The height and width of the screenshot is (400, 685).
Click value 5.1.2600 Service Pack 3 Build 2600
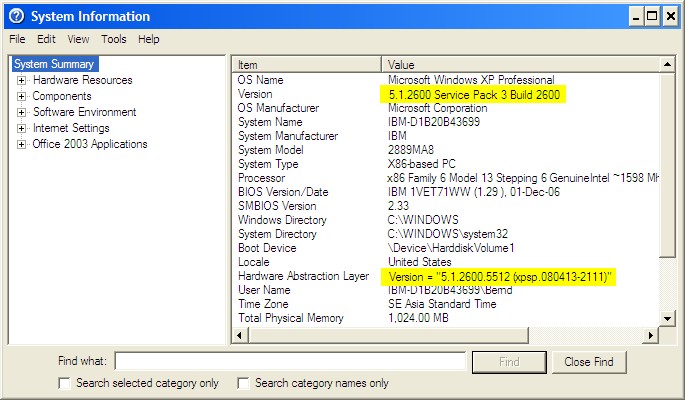coord(474,95)
